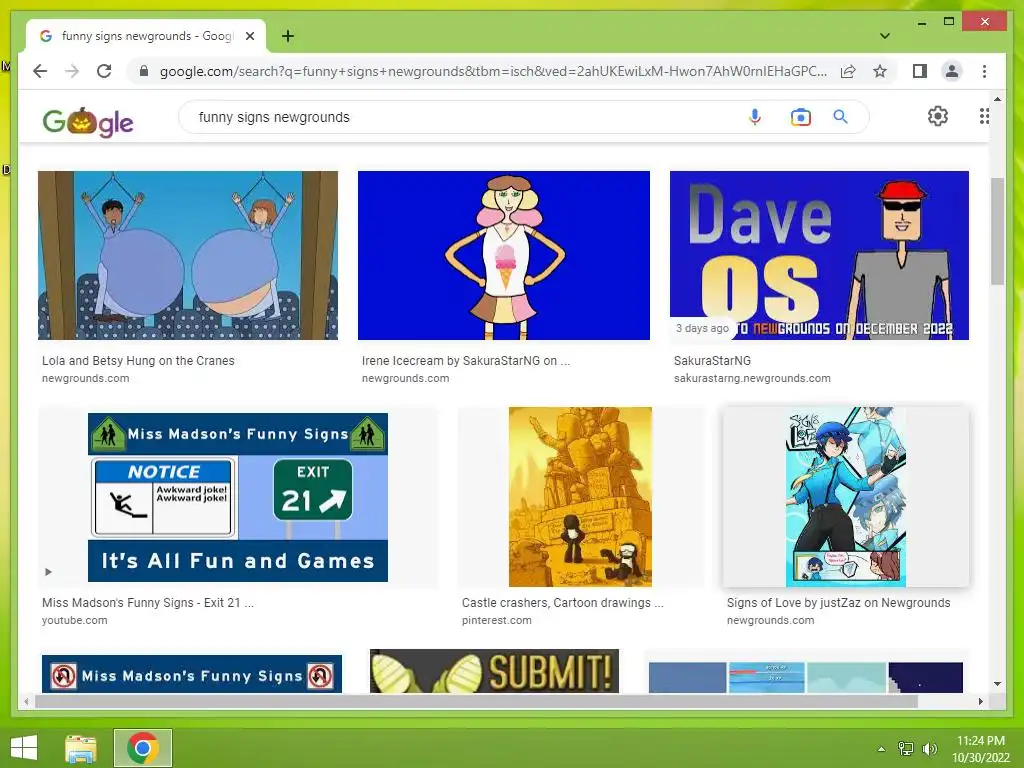Open Signs of Love by justZaz link

click(839, 603)
